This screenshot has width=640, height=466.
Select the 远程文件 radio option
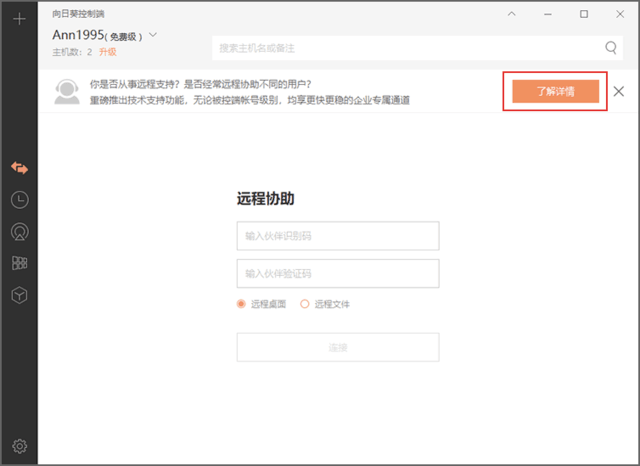(305, 304)
